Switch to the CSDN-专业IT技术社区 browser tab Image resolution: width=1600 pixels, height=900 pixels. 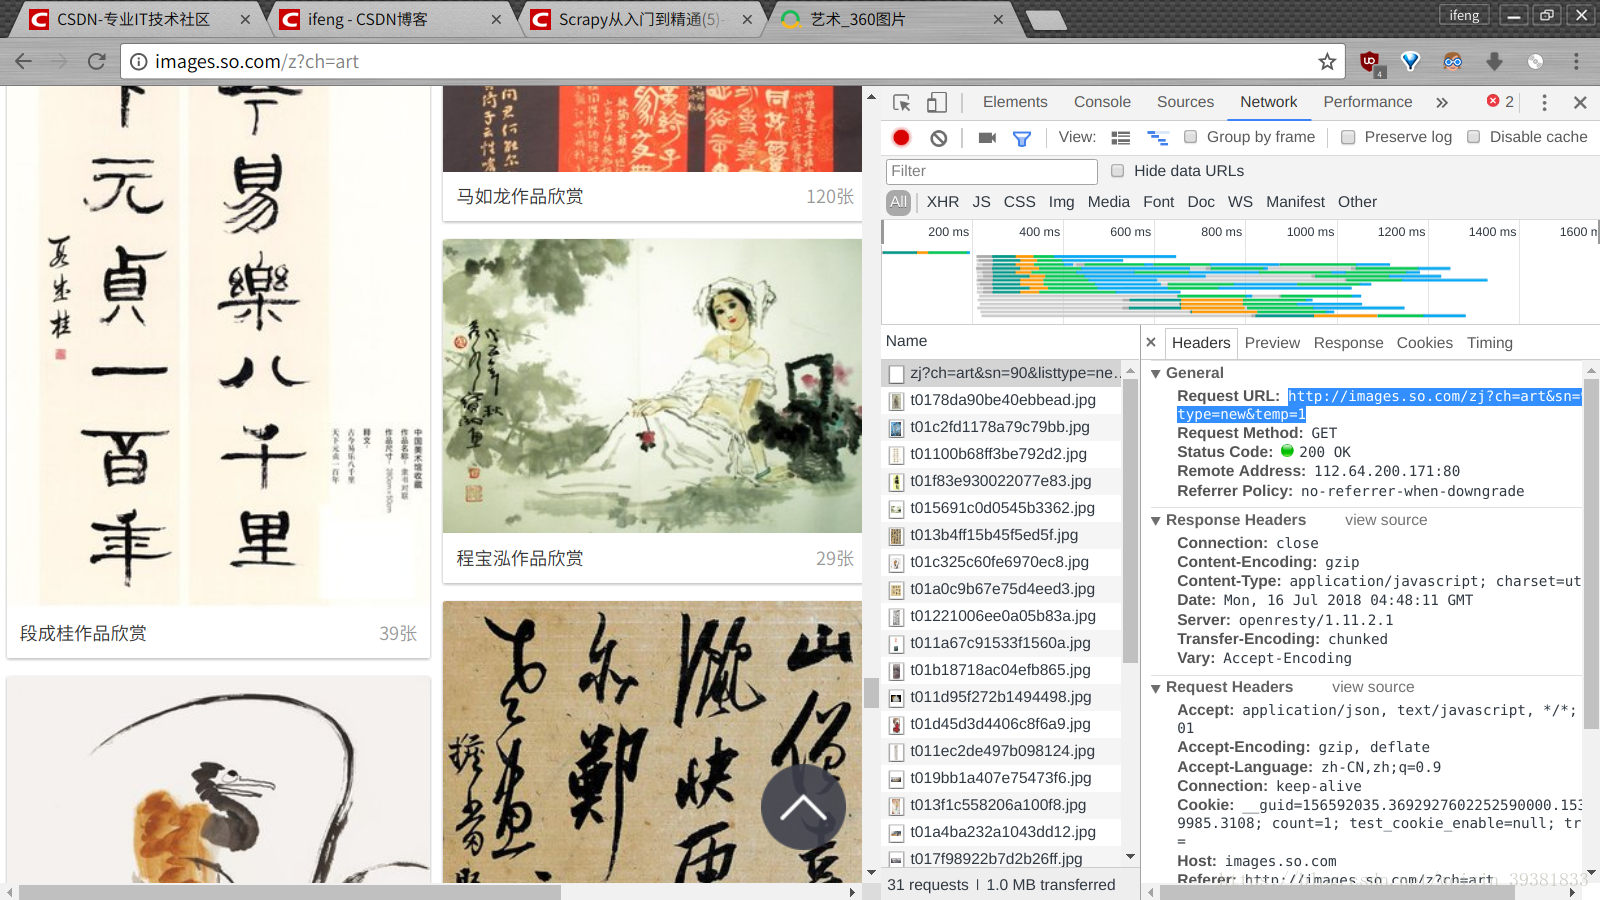click(x=133, y=20)
